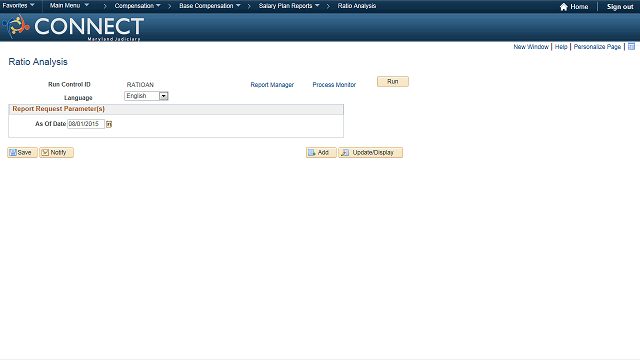Viewport: 640px width, 360px height.
Task: Open the Report Manager link
Action: click(272, 84)
